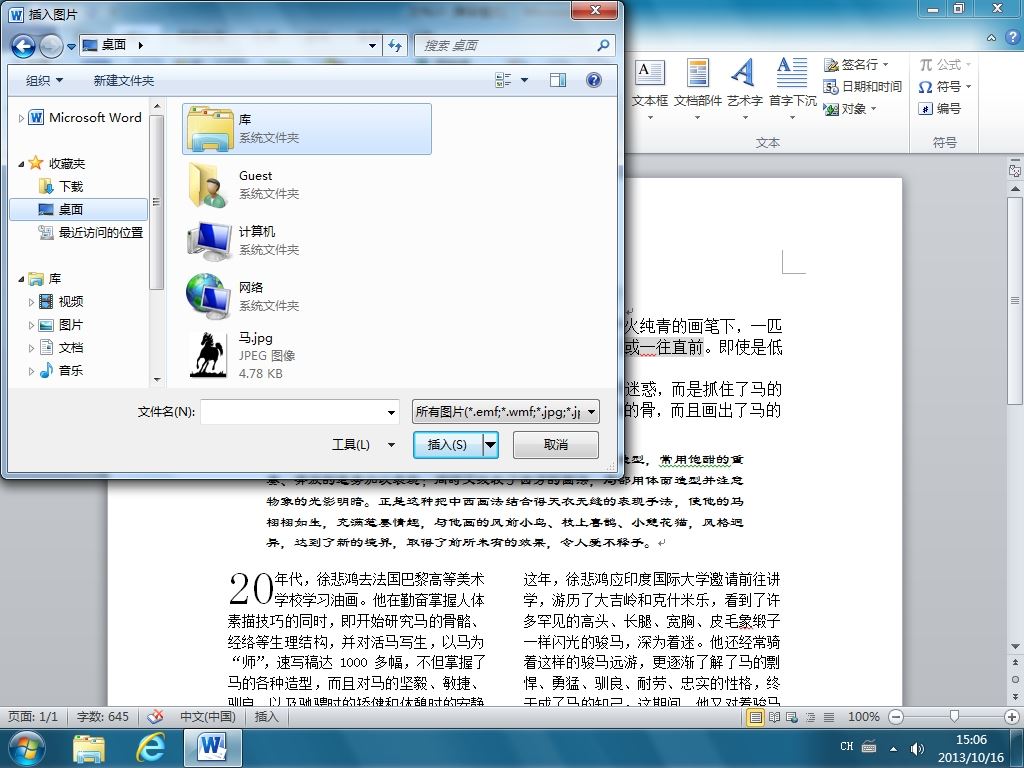The image size is (1024, 768).
Task: Click the zoom slider handle
Action: pyautogui.click(x=954, y=717)
